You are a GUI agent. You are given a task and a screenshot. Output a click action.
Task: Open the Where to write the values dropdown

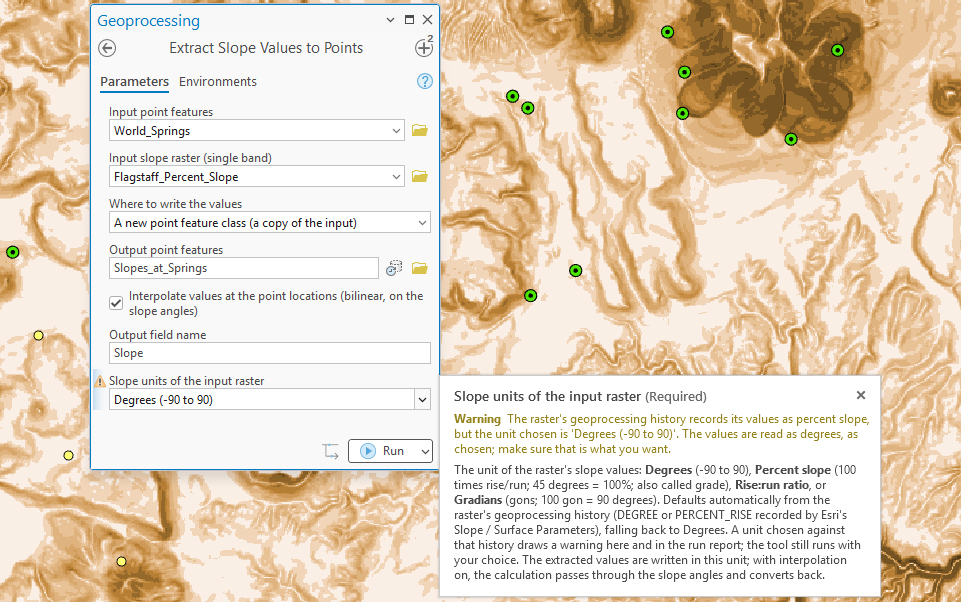(x=422, y=223)
